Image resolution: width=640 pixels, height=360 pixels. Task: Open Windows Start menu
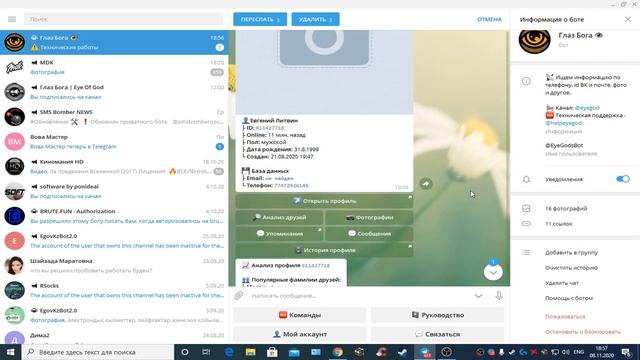pyautogui.click(x=11, y=352)
